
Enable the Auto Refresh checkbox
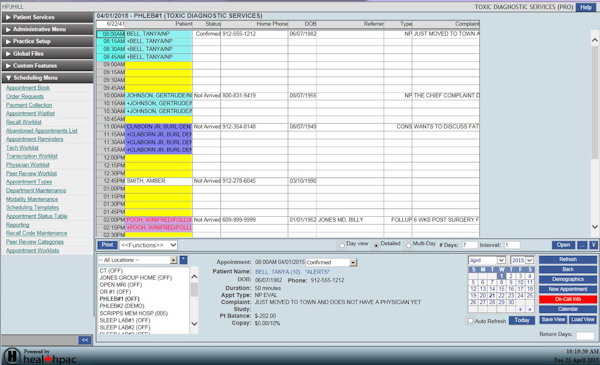pyautogui.click(x=471, y=321)
